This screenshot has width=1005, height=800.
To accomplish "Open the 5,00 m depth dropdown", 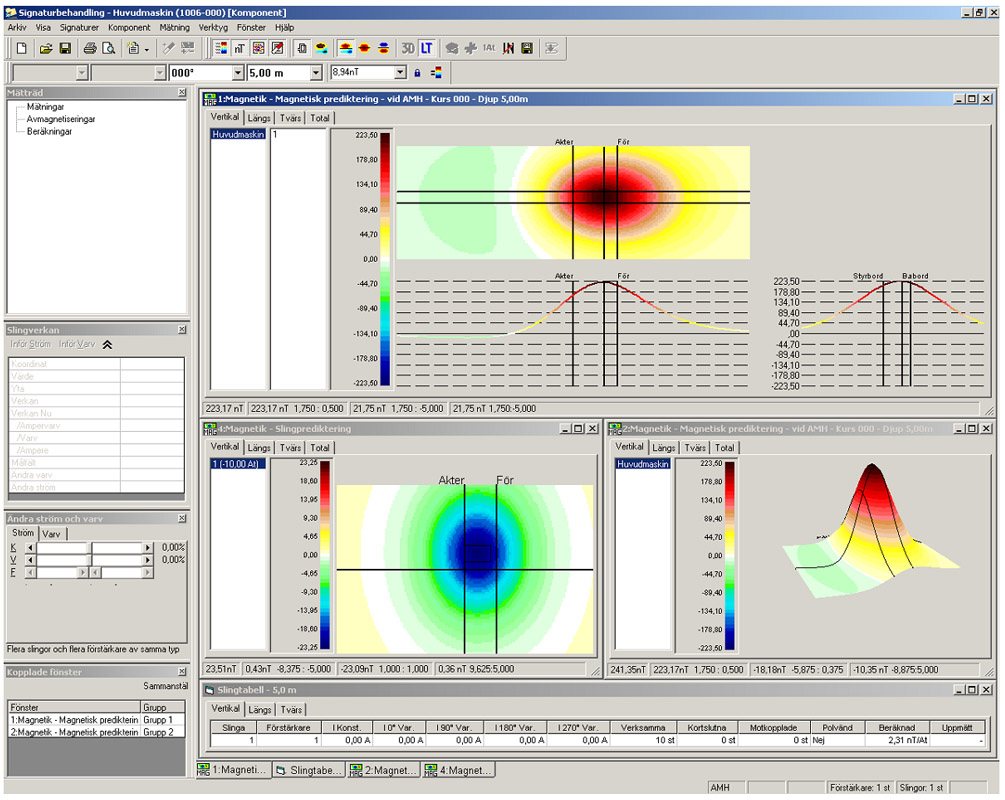I will click(316, 73).
